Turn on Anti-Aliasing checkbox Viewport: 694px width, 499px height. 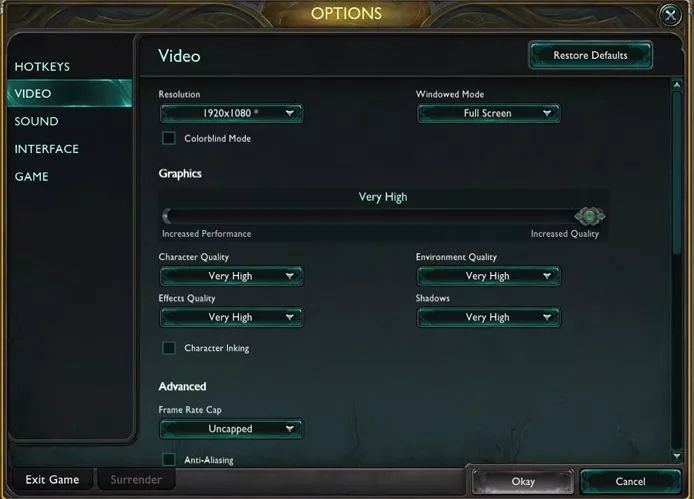click(x=169, y=460)
